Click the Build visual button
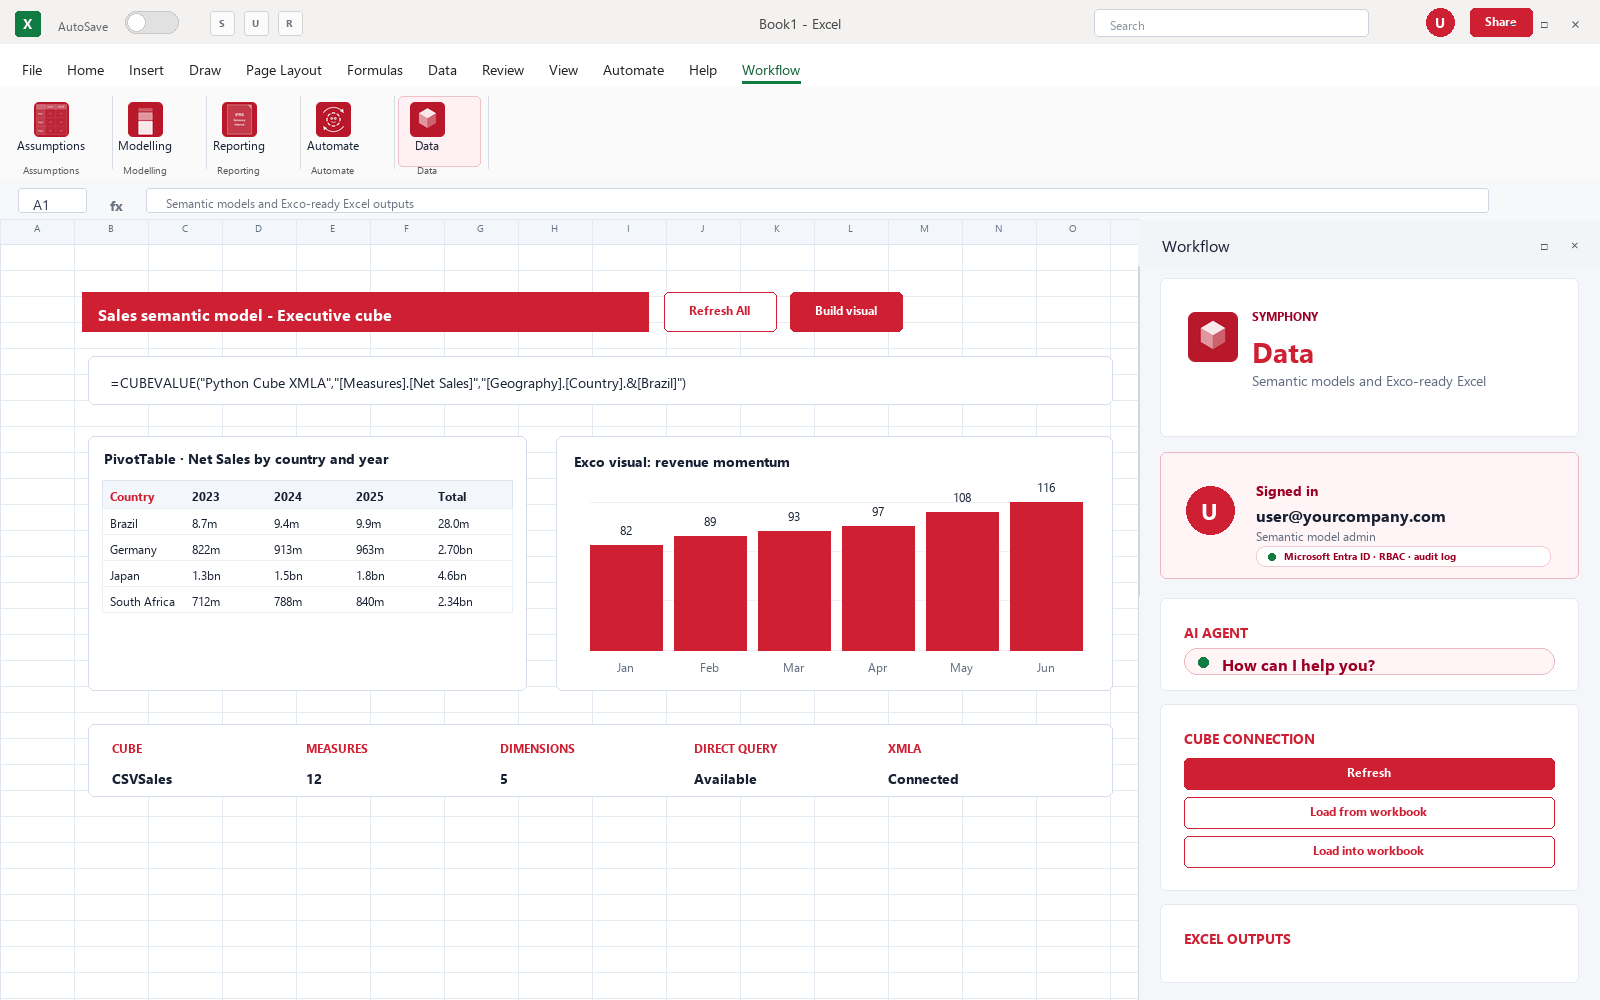Image resolution: width=1600 pixels, height=1000 pixels. click(x=846, y=312)
